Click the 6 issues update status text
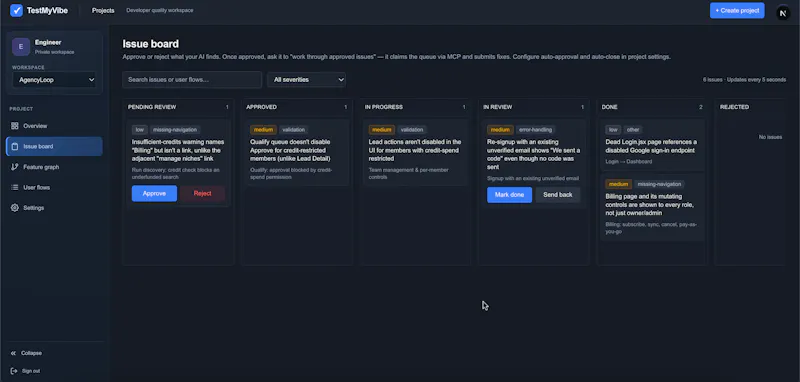This screenshot has width=800, height=382. point(744,80)
